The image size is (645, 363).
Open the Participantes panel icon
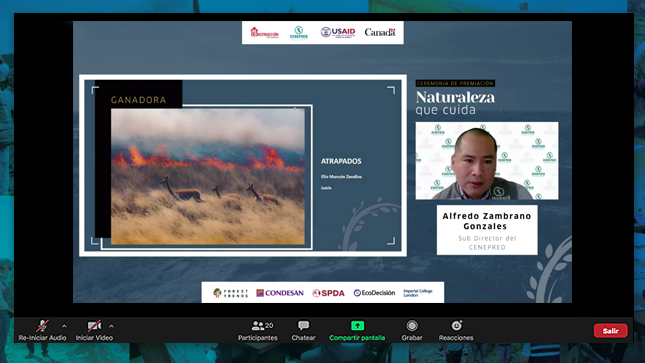click(258, 326)
